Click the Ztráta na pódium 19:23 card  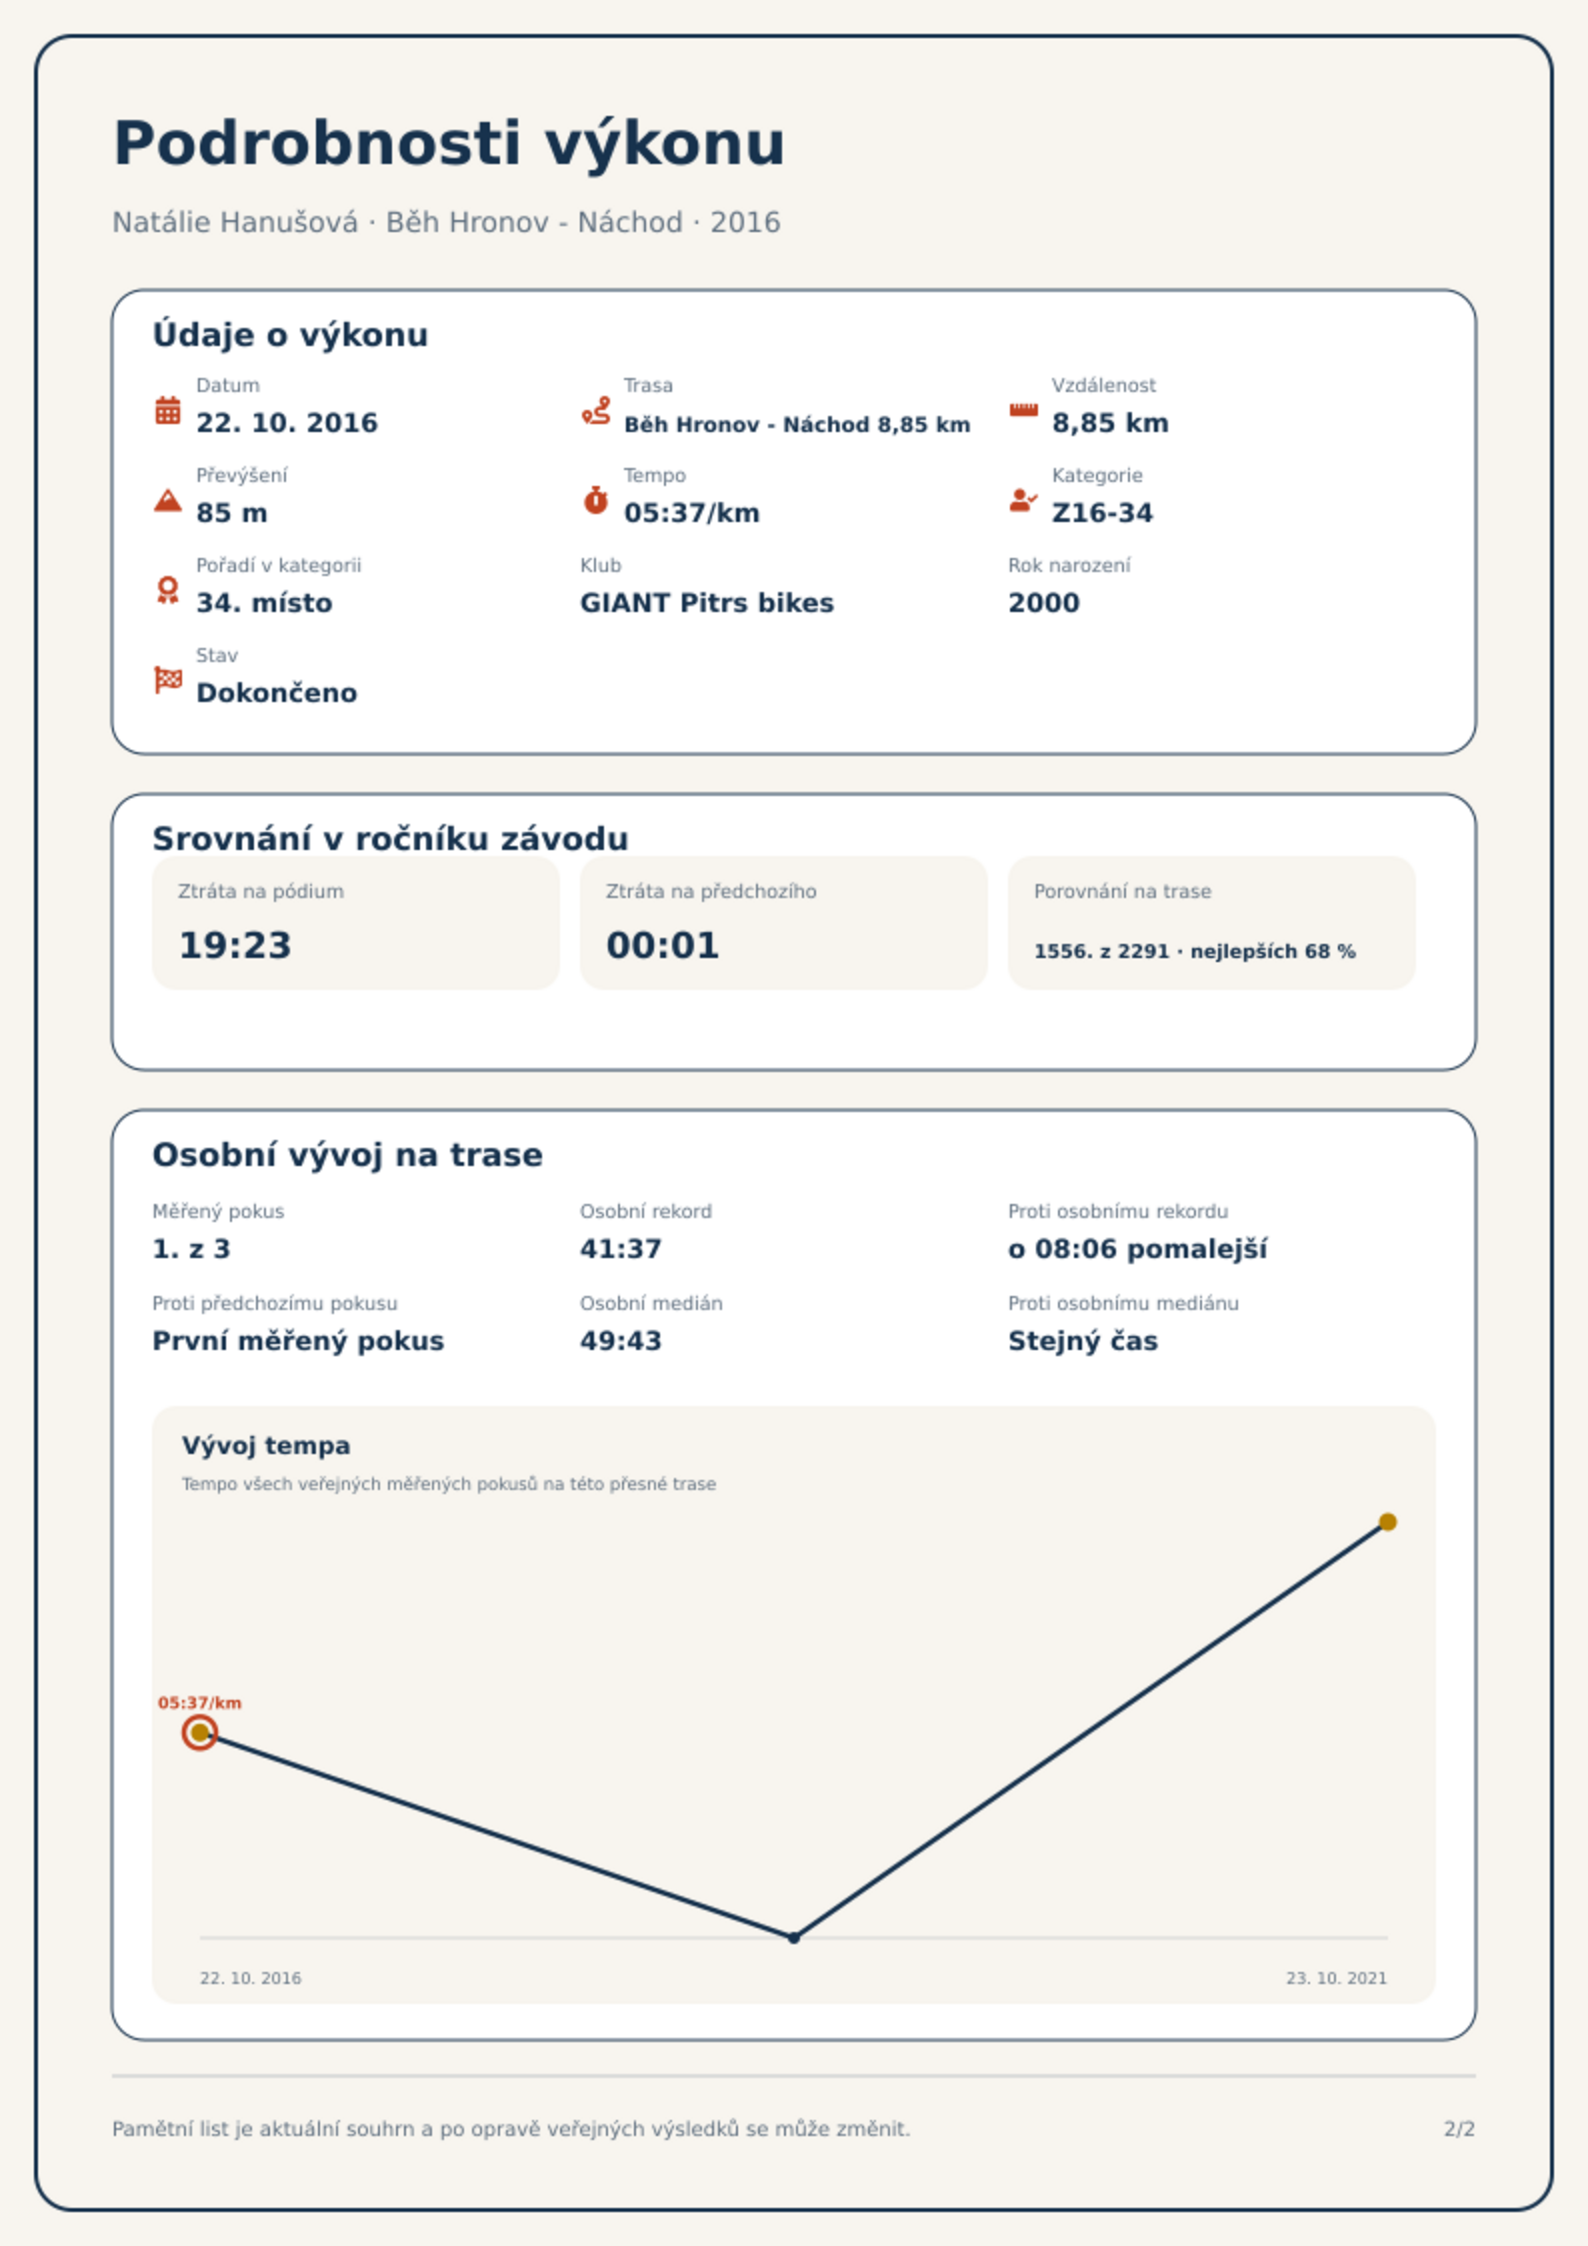coord(355,922)
